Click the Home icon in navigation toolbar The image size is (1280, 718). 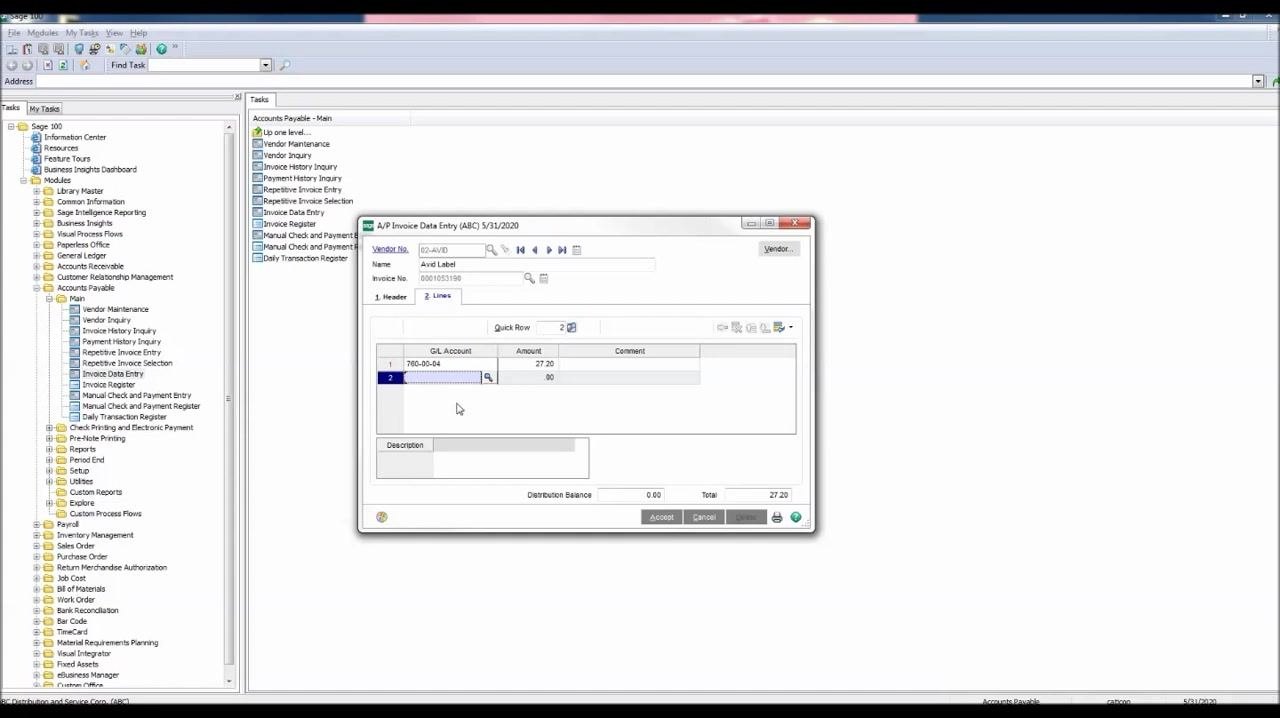84,65
